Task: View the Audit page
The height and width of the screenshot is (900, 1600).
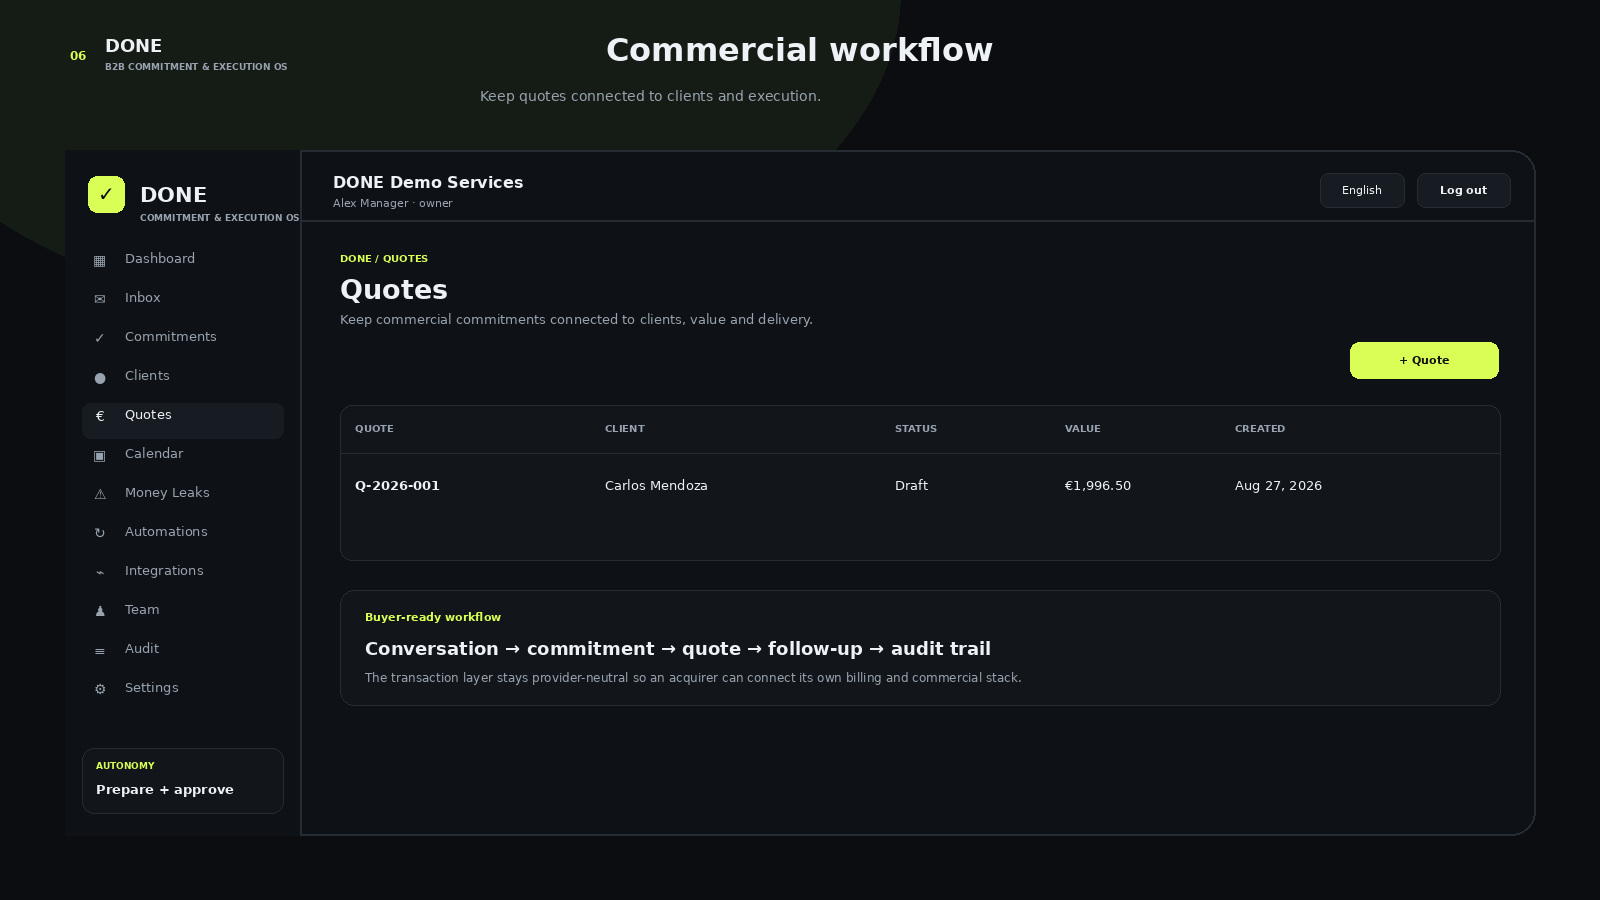Action: 183,649
